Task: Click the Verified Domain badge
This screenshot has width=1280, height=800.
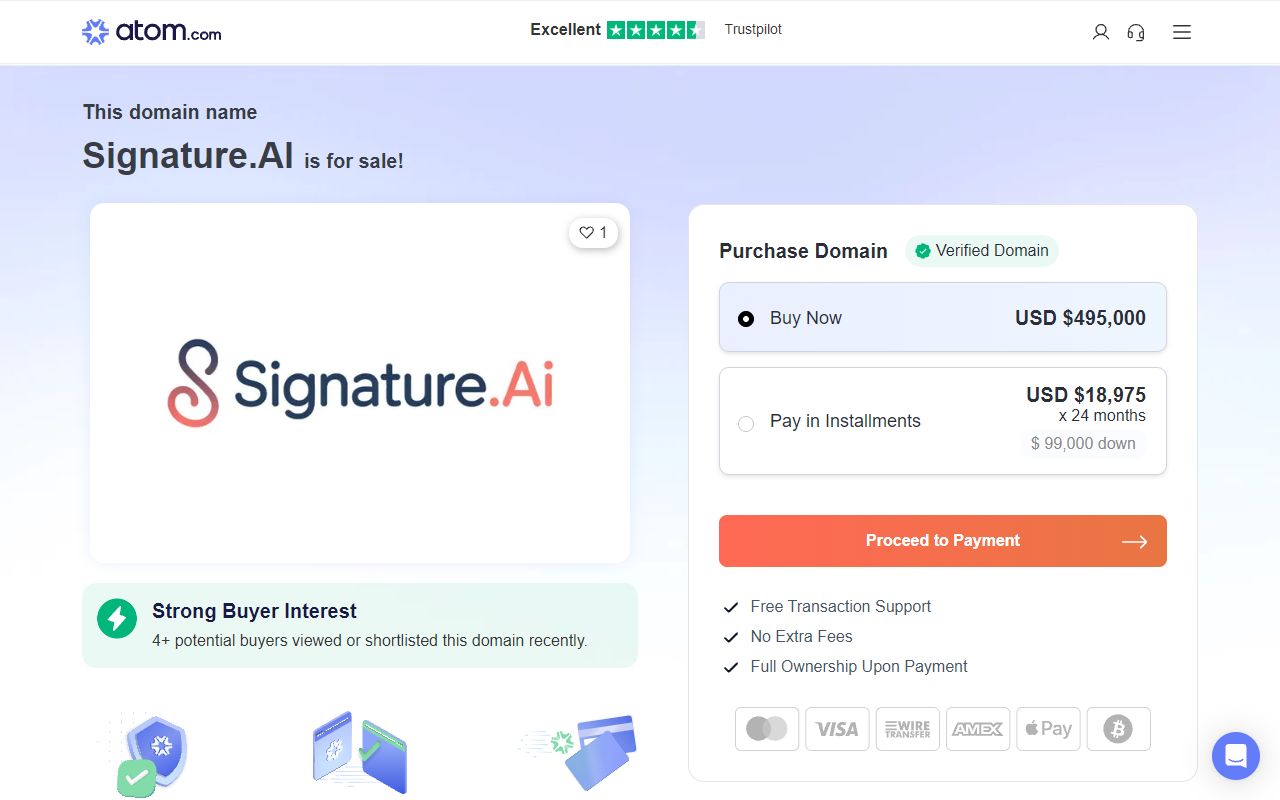Action: (981, 251)
